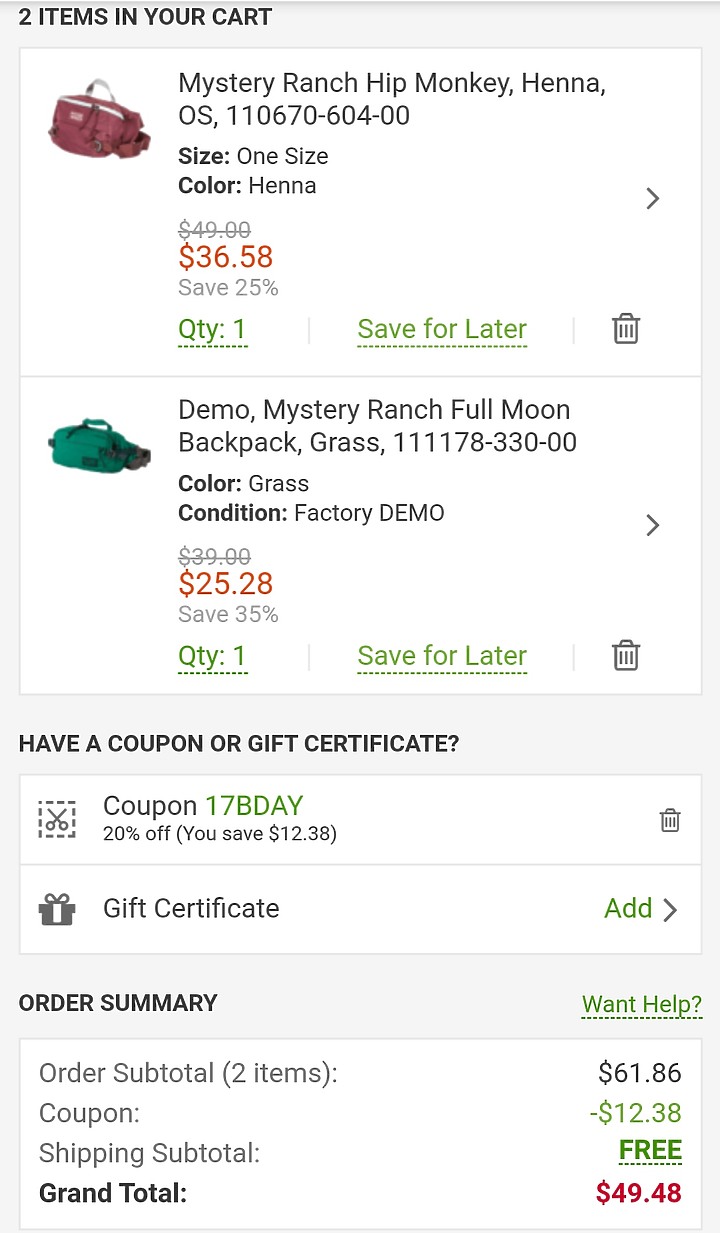
Task: Open the green Full Moon Backpack thumbnail
Action: click(x=99, y=446)
